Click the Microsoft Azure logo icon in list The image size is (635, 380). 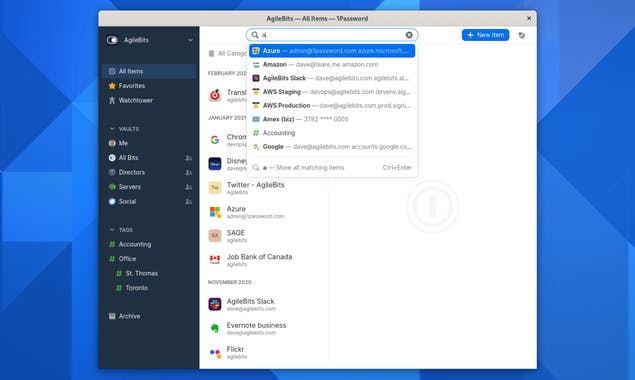pos(215,212)
